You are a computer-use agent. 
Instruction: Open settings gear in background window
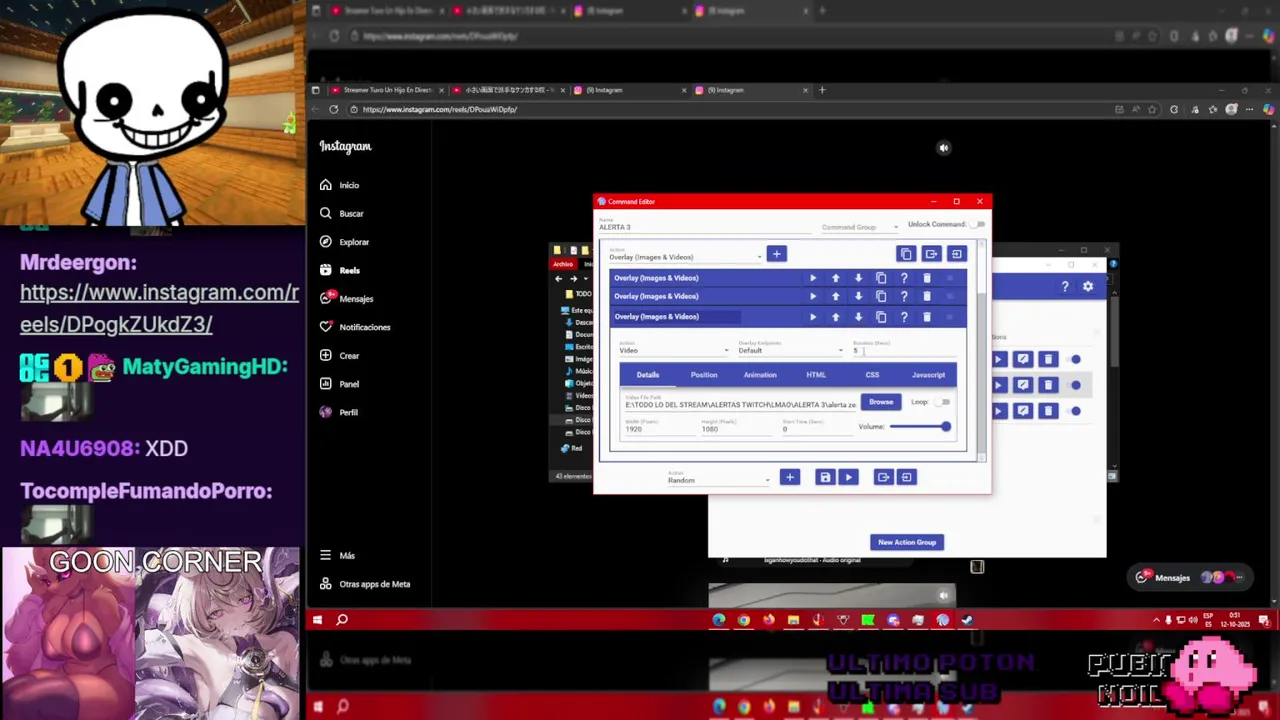(x=1088, y=287)
